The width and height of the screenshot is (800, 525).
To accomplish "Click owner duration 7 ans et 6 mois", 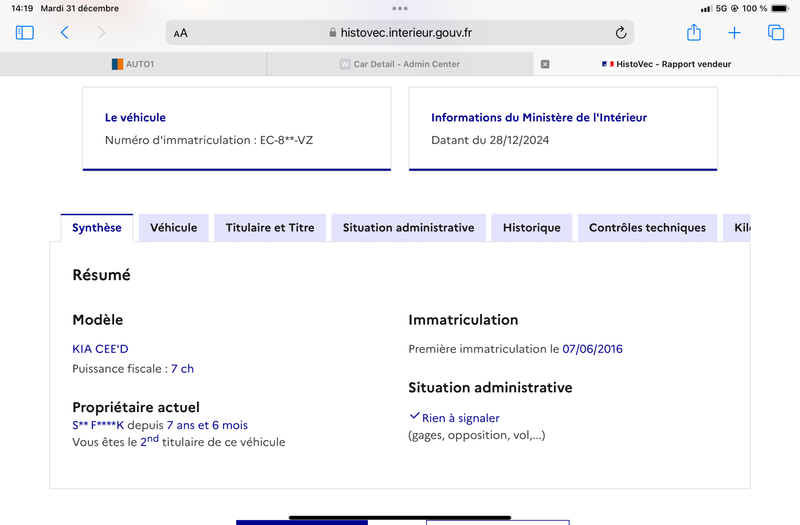I will click(207, 425).
